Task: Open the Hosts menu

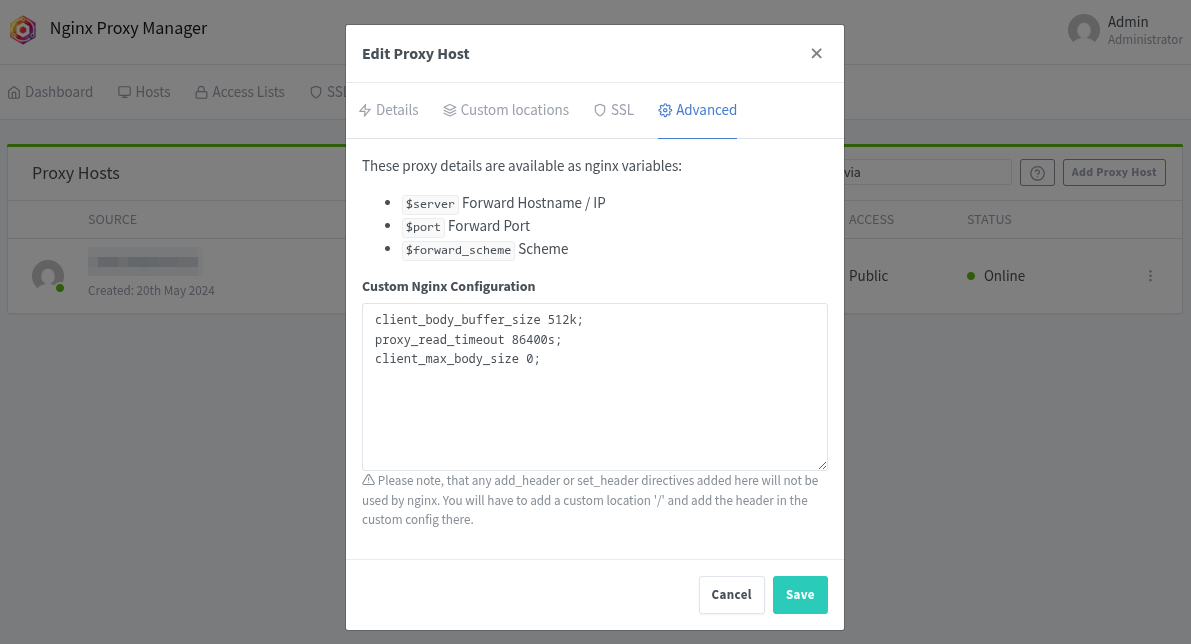Action: [144, 92]
